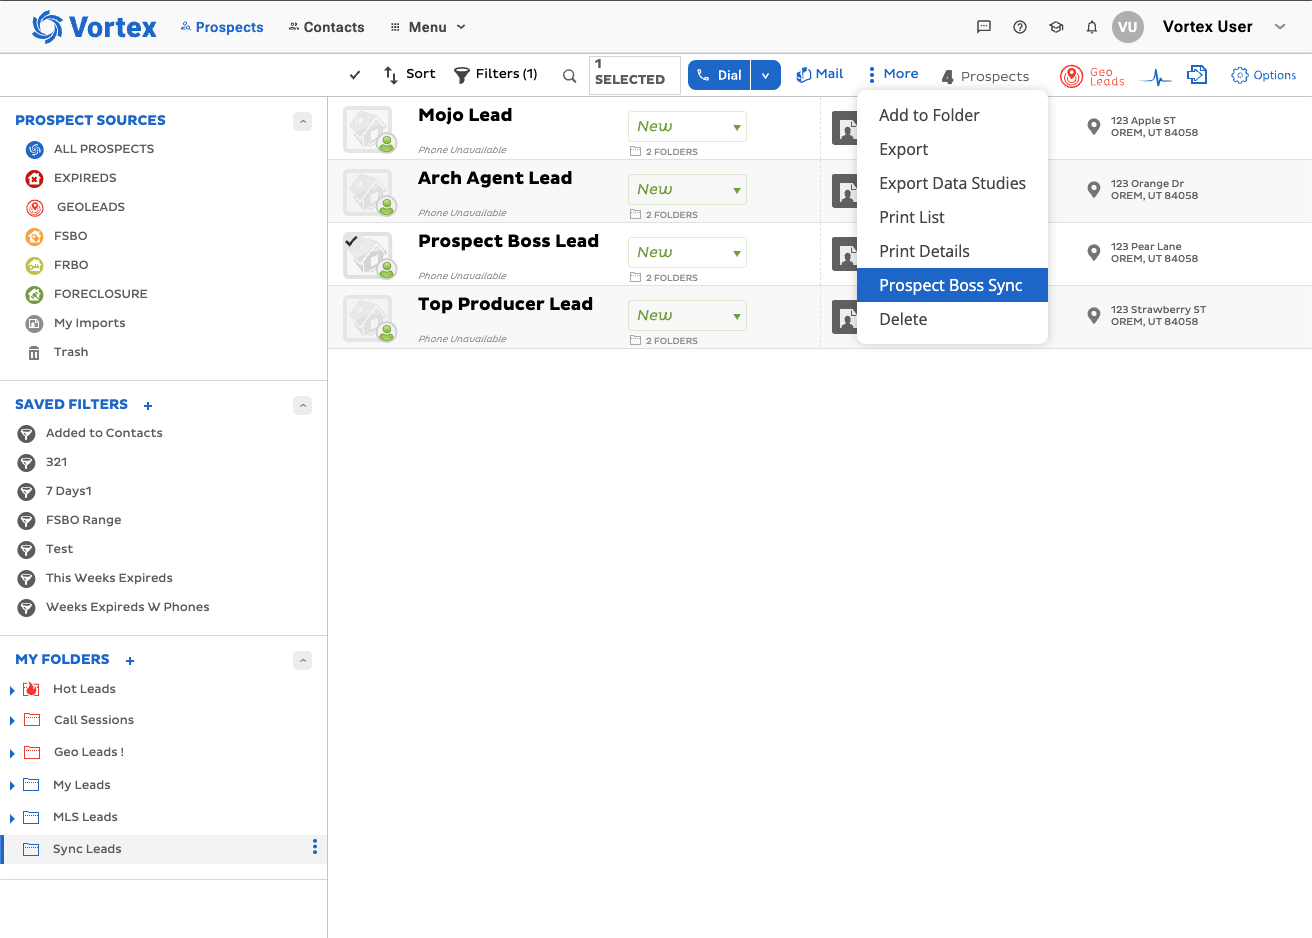
Task: Change Mojo Lead status dropdown
Action: pos(687,126)
